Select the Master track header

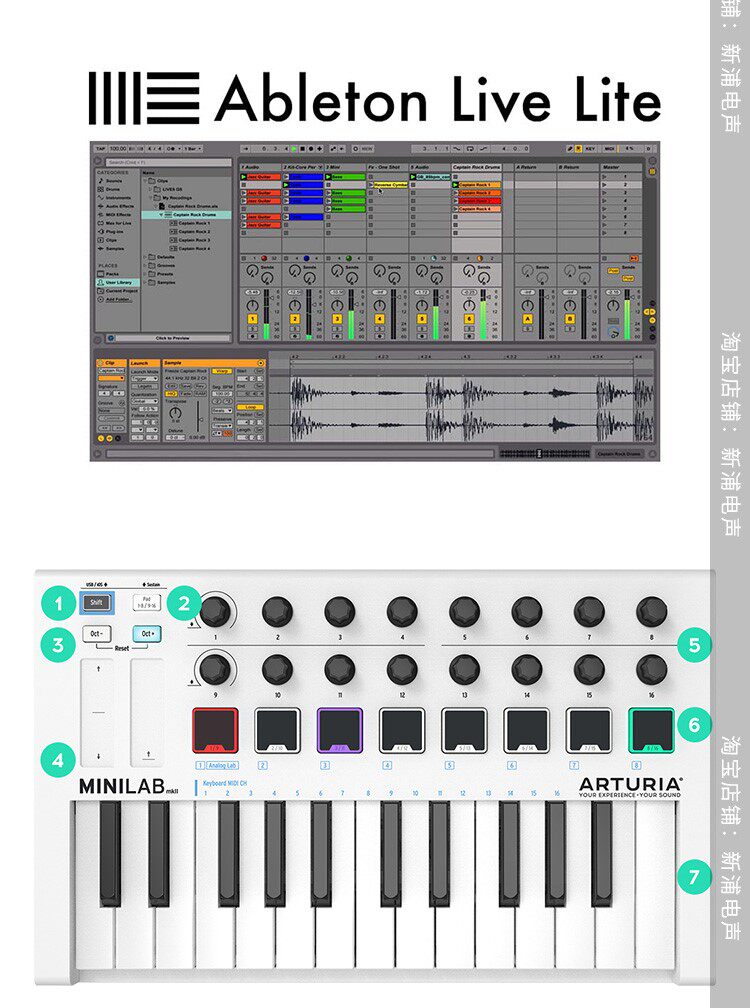pyautogui.click(x=621, y=167)
